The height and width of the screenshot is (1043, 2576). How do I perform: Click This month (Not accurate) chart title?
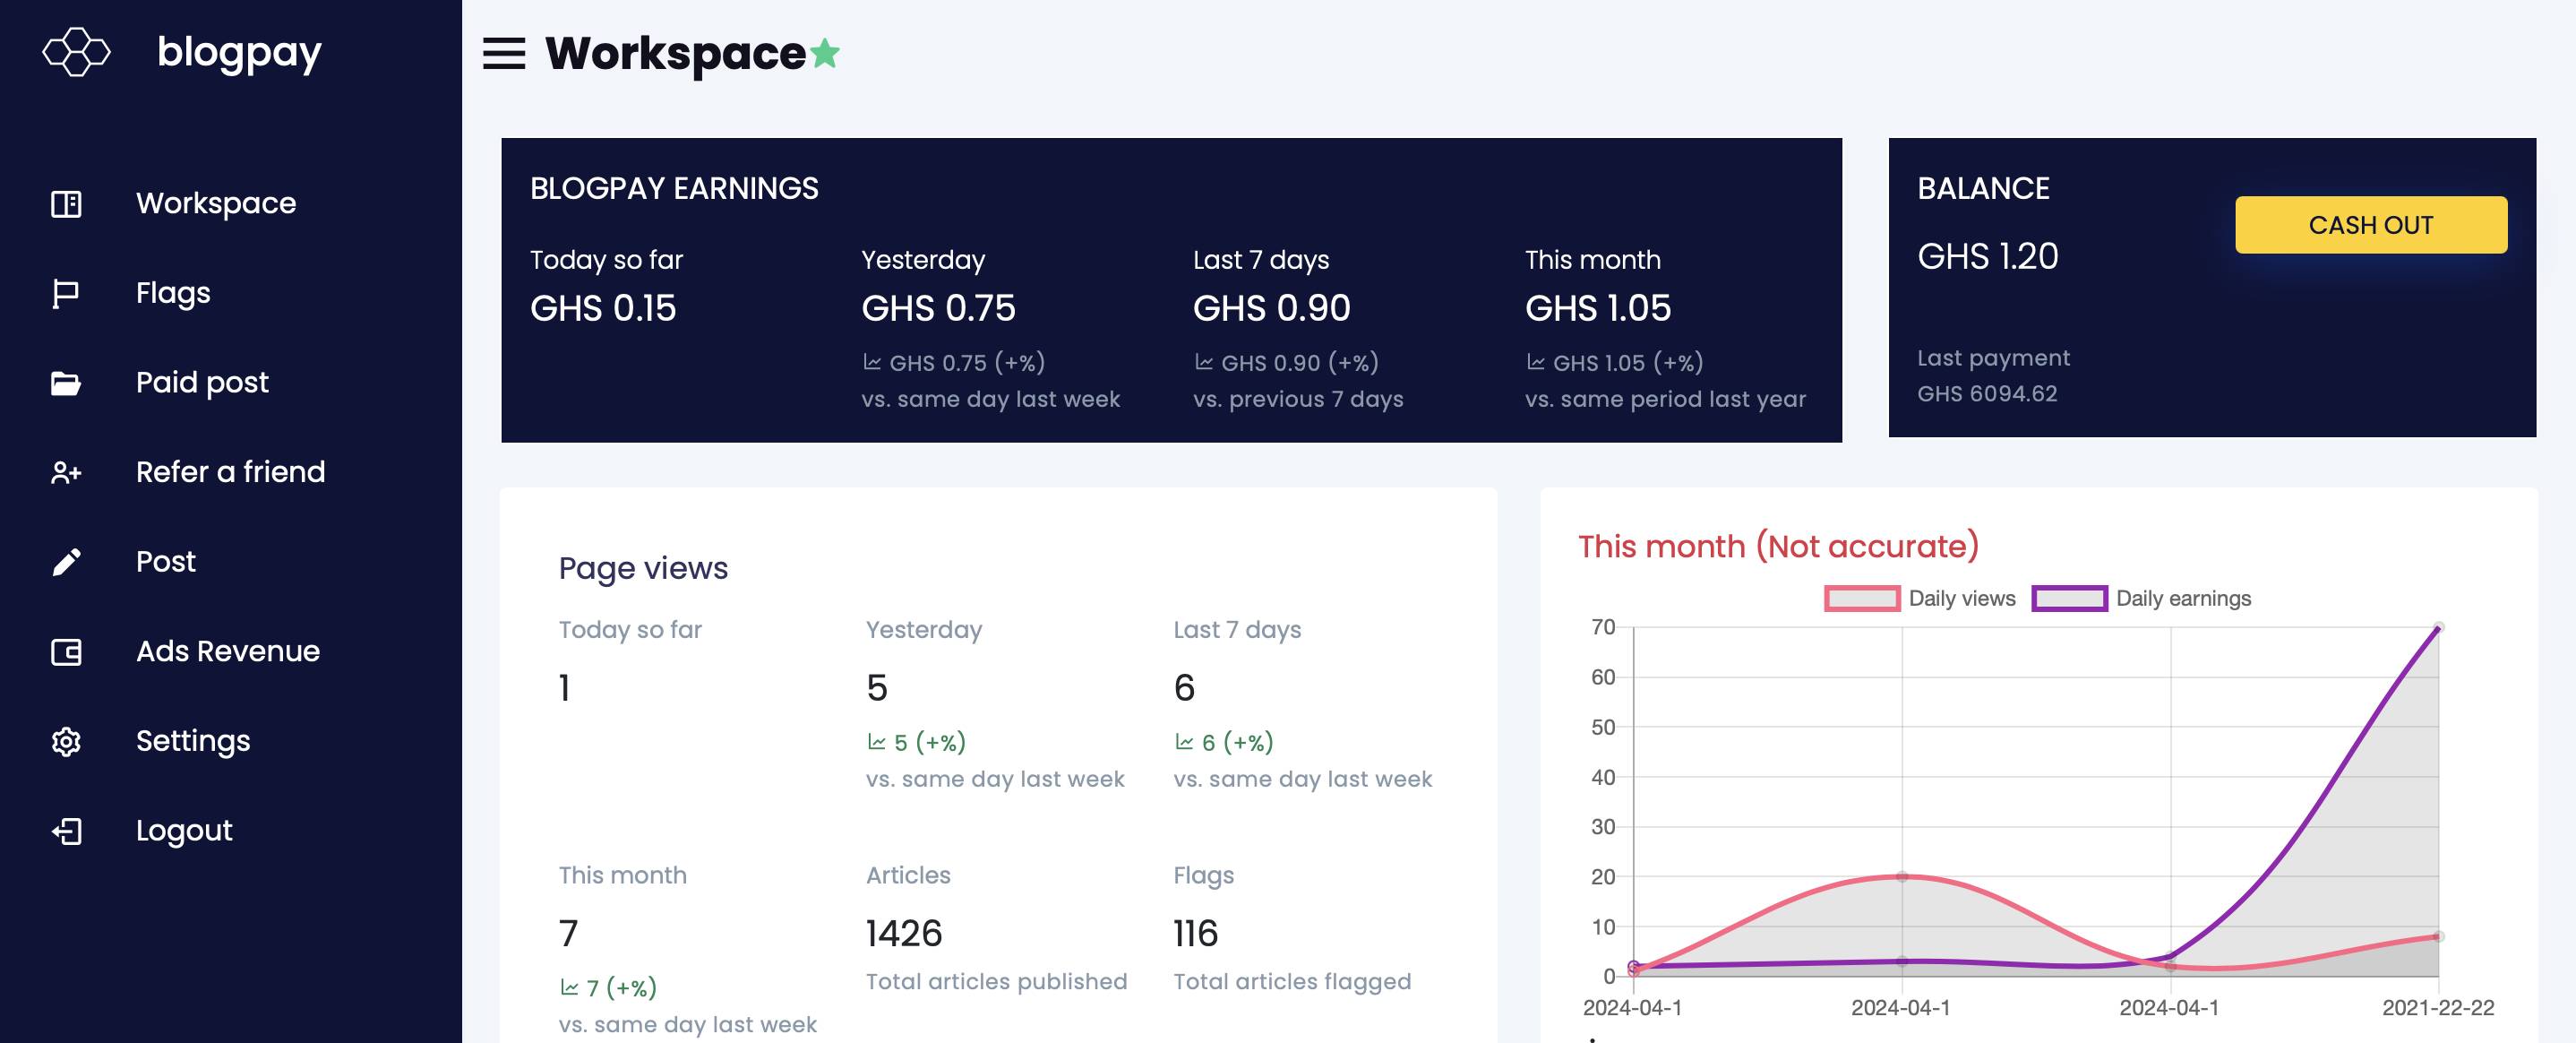[1778, 547]
